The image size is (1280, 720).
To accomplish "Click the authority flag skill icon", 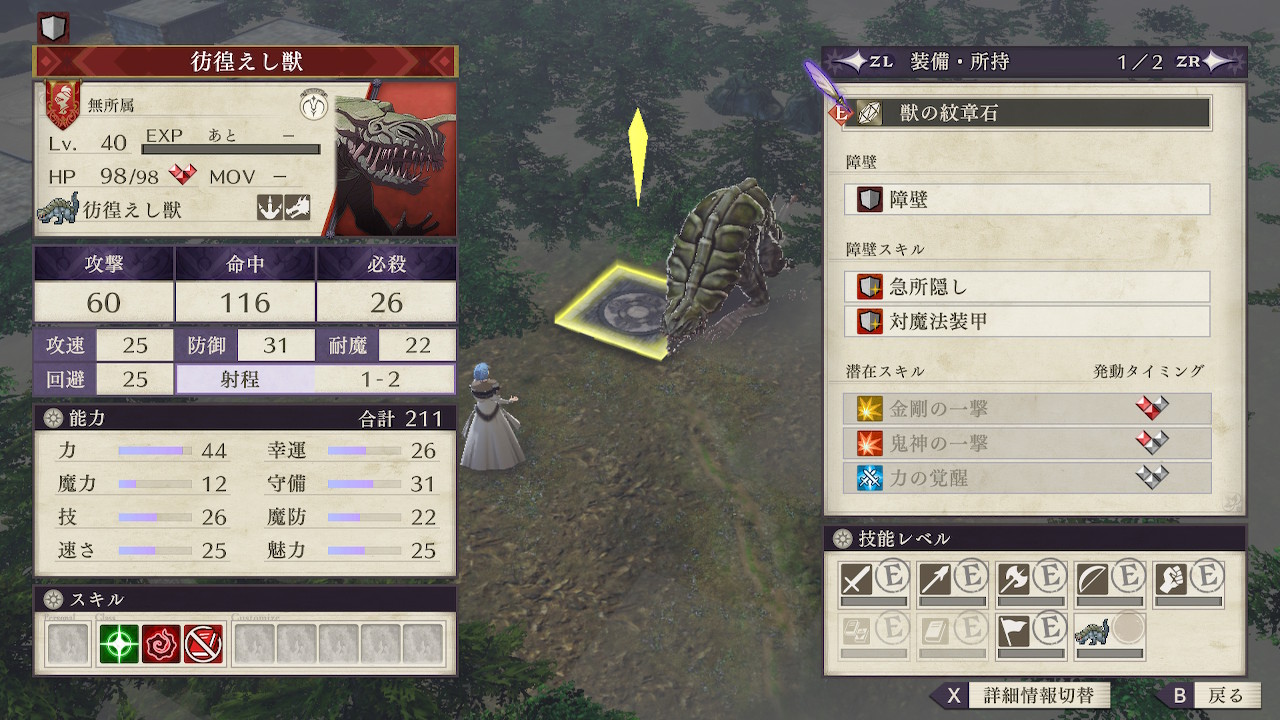I will [1014, 631].
